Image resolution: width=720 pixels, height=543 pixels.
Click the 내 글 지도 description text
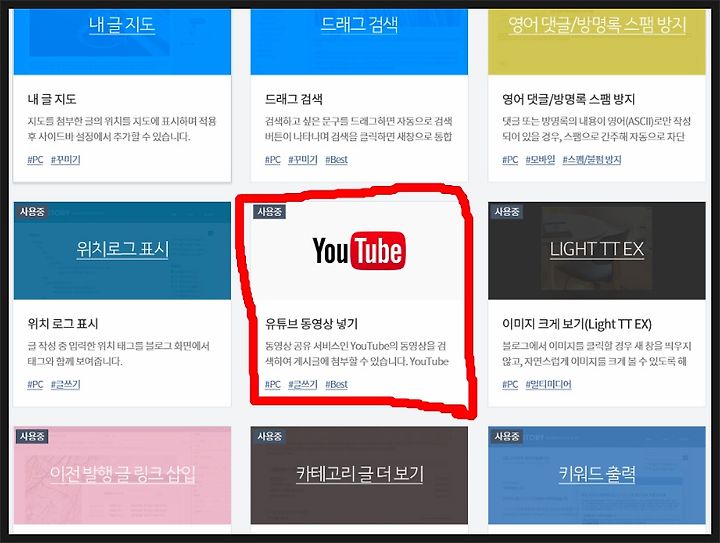click(x=122, y=129)
